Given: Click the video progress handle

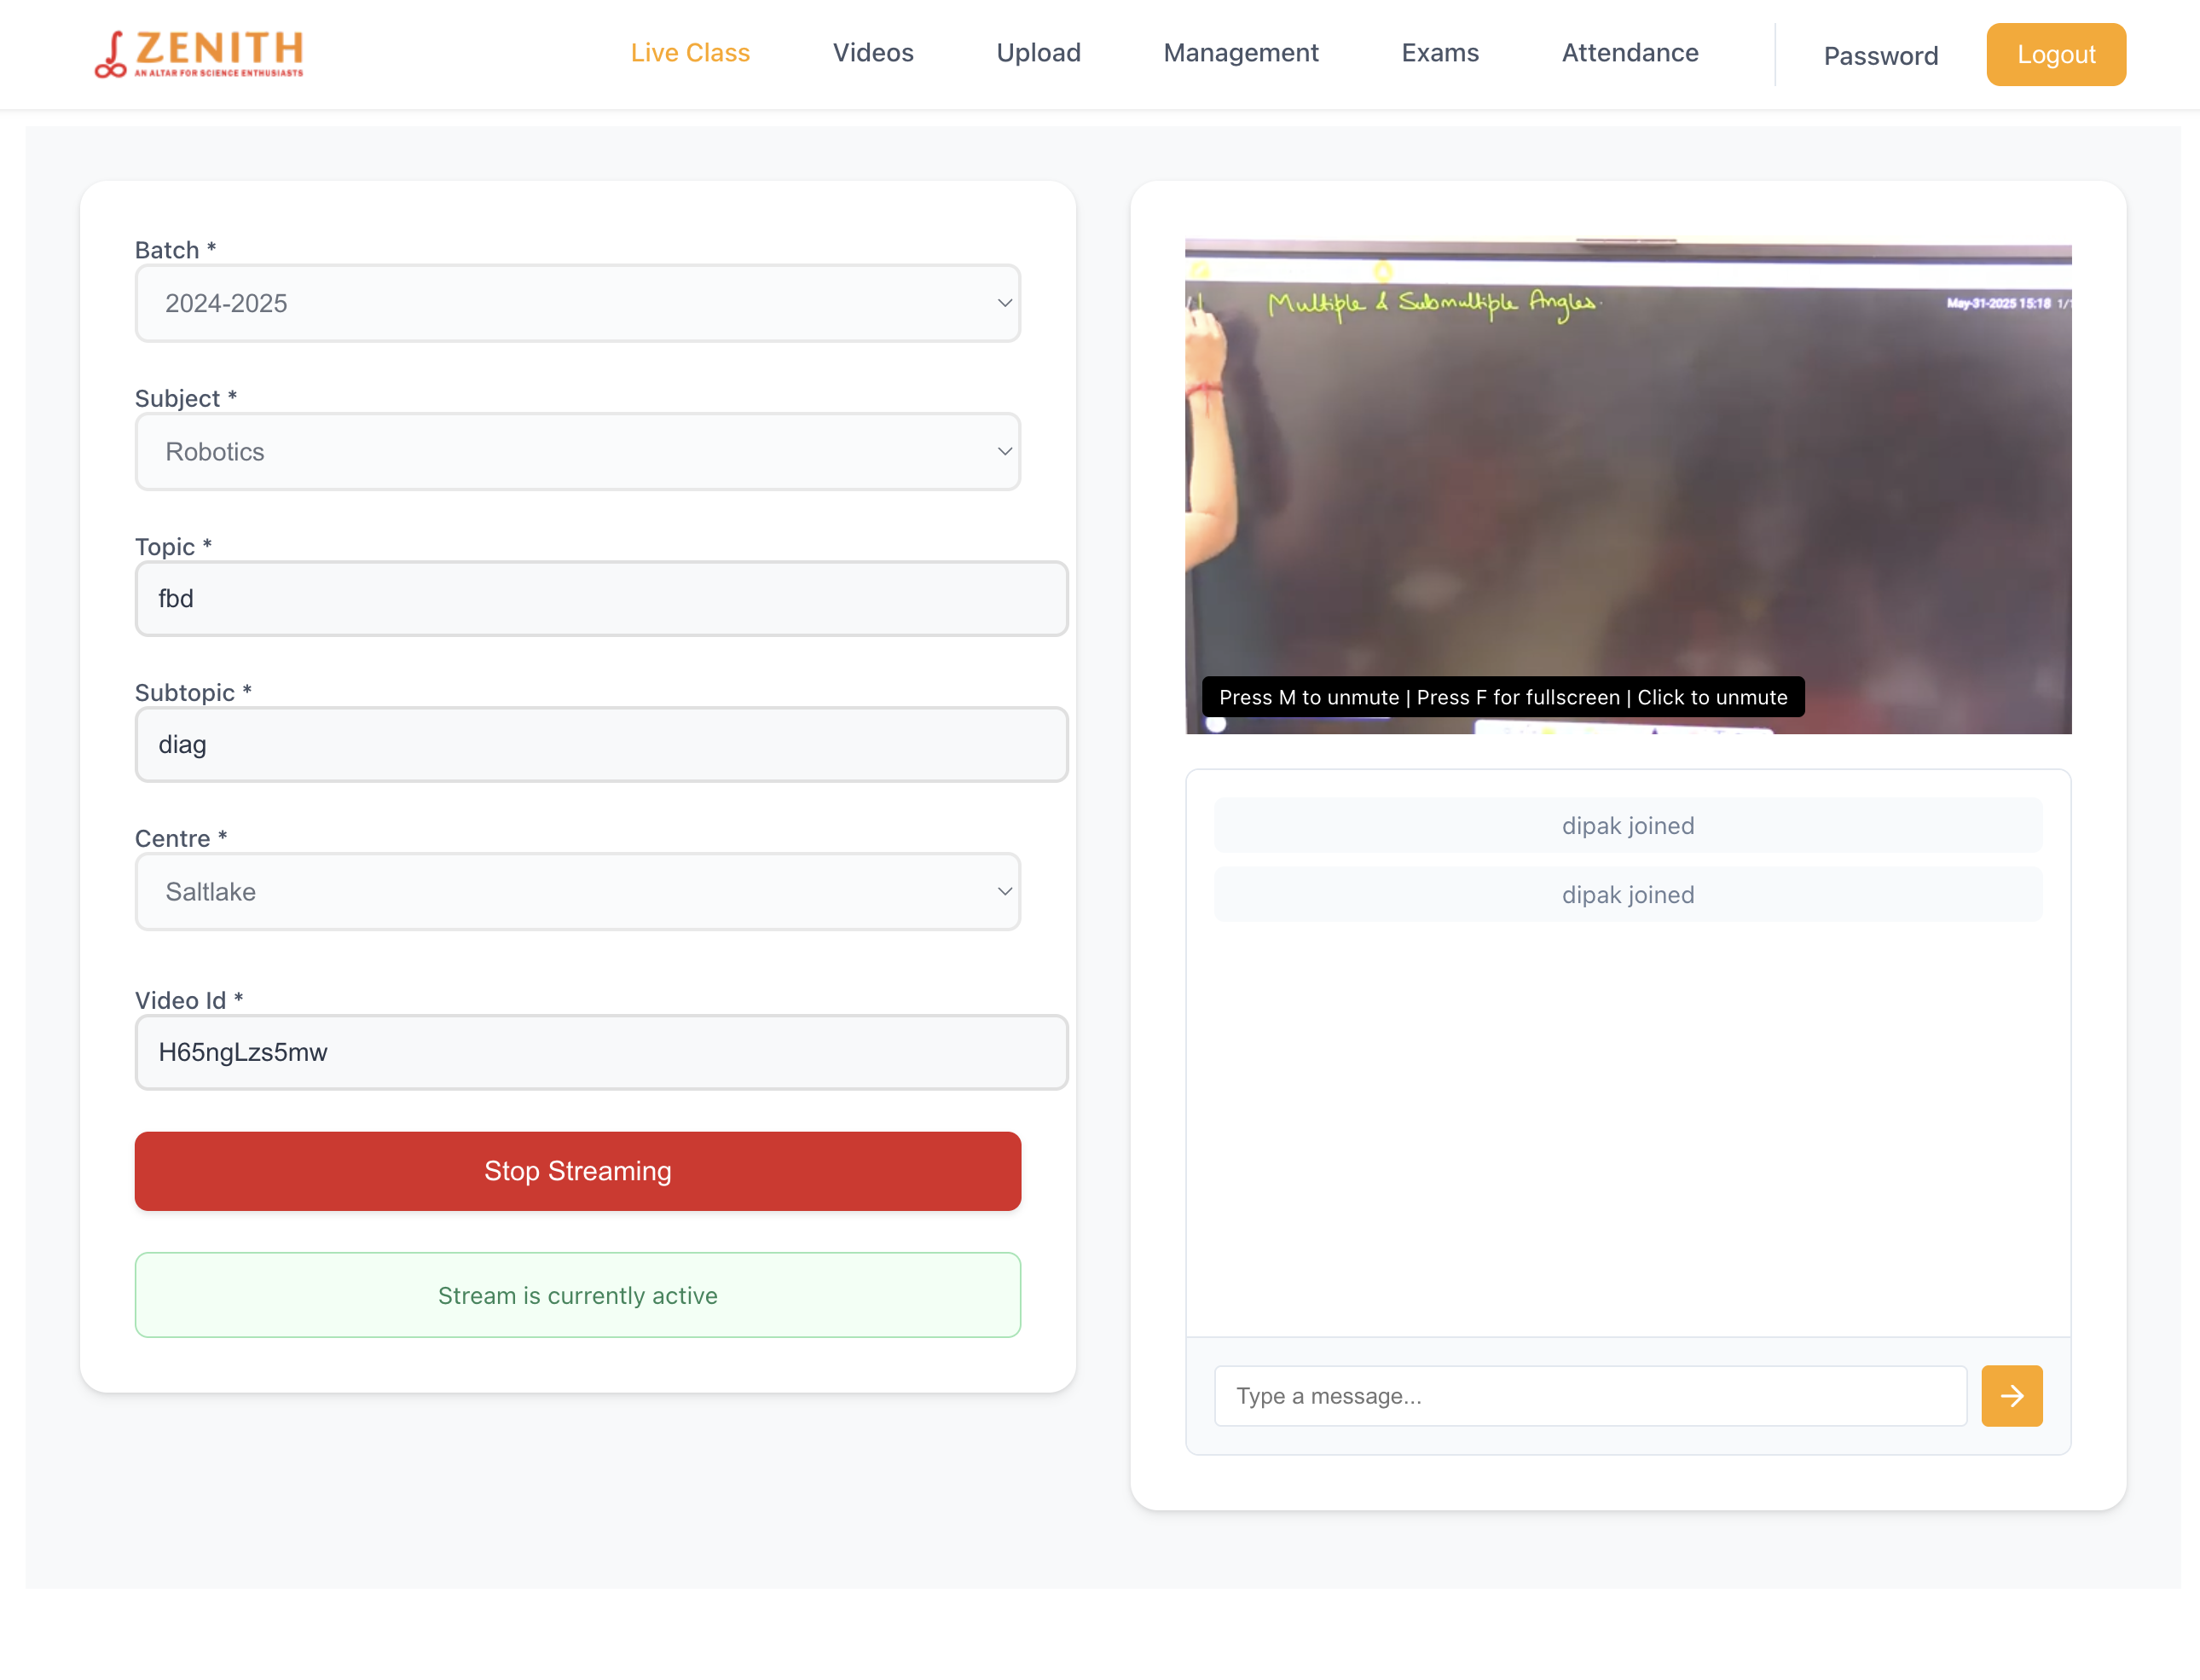Looking at the screenshot, I should [1215, 724].
